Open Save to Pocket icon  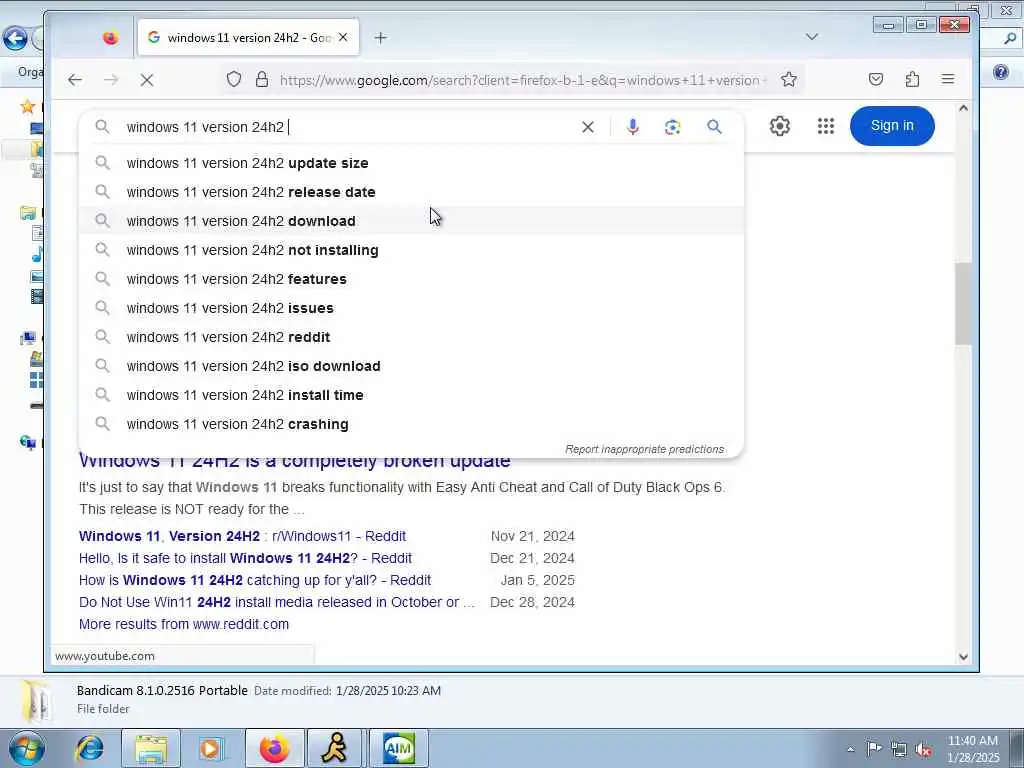pos(876,80)
